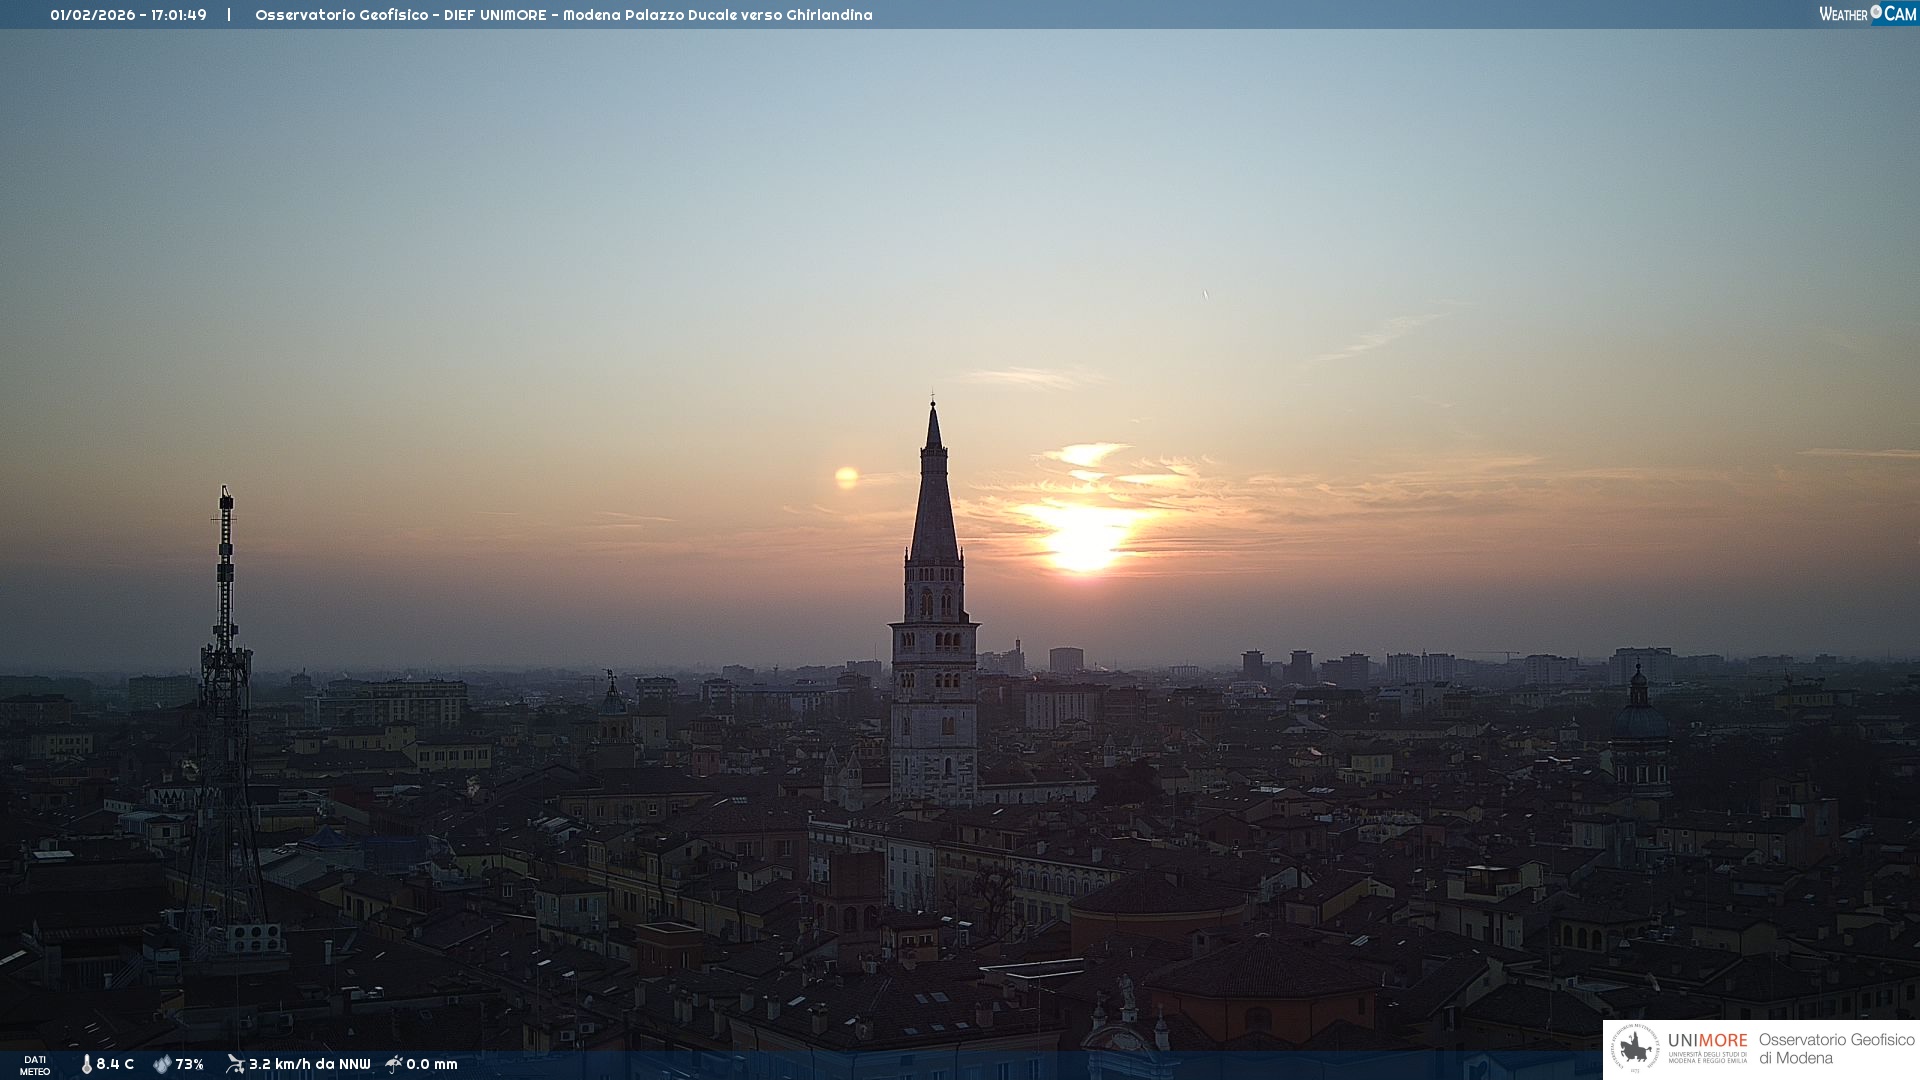Click the 01/02/2026 17:01:49 timestamp
The width and height of the screenshot is (1920, 1080).
point(128,15)
